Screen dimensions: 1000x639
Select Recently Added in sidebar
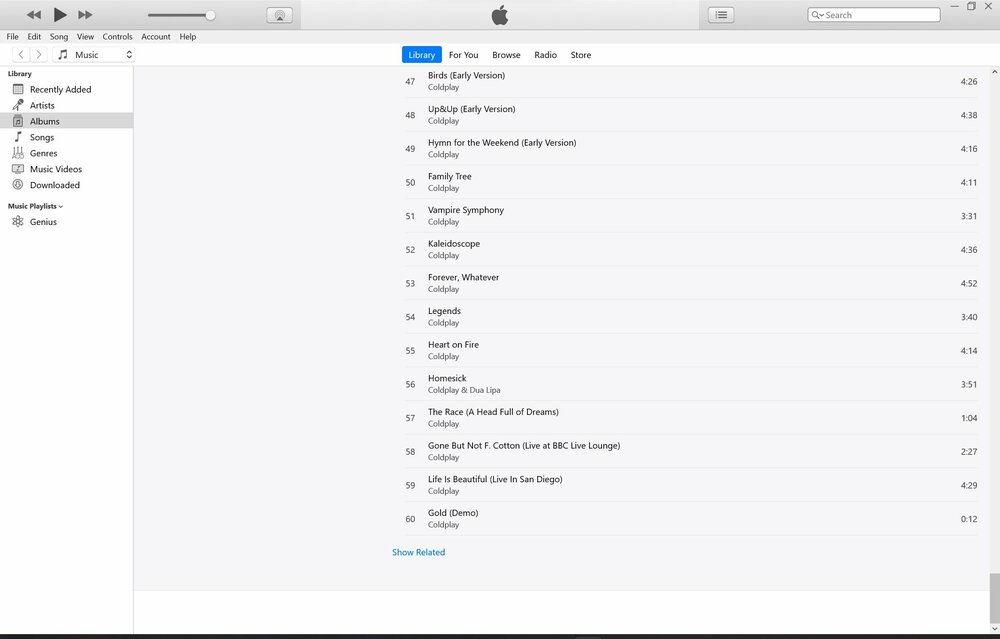tap(60, 89)
